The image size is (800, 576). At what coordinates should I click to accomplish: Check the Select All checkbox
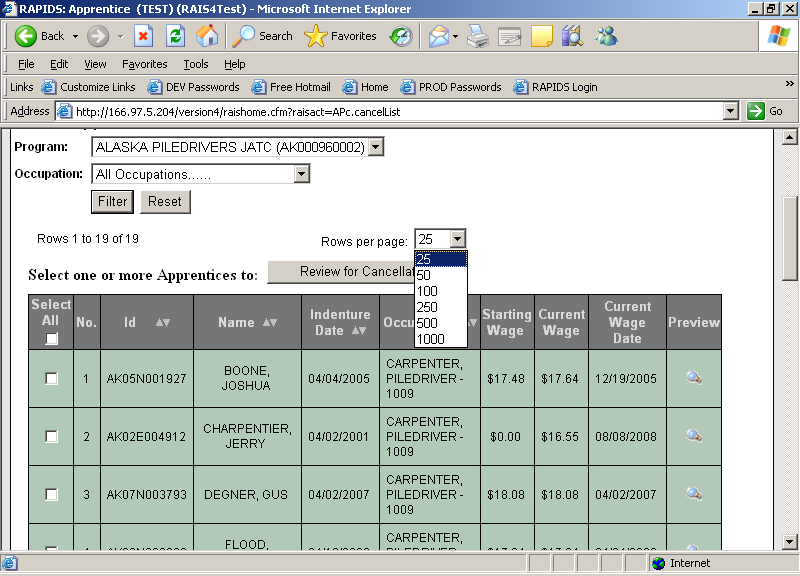click(x=52, y=339)
